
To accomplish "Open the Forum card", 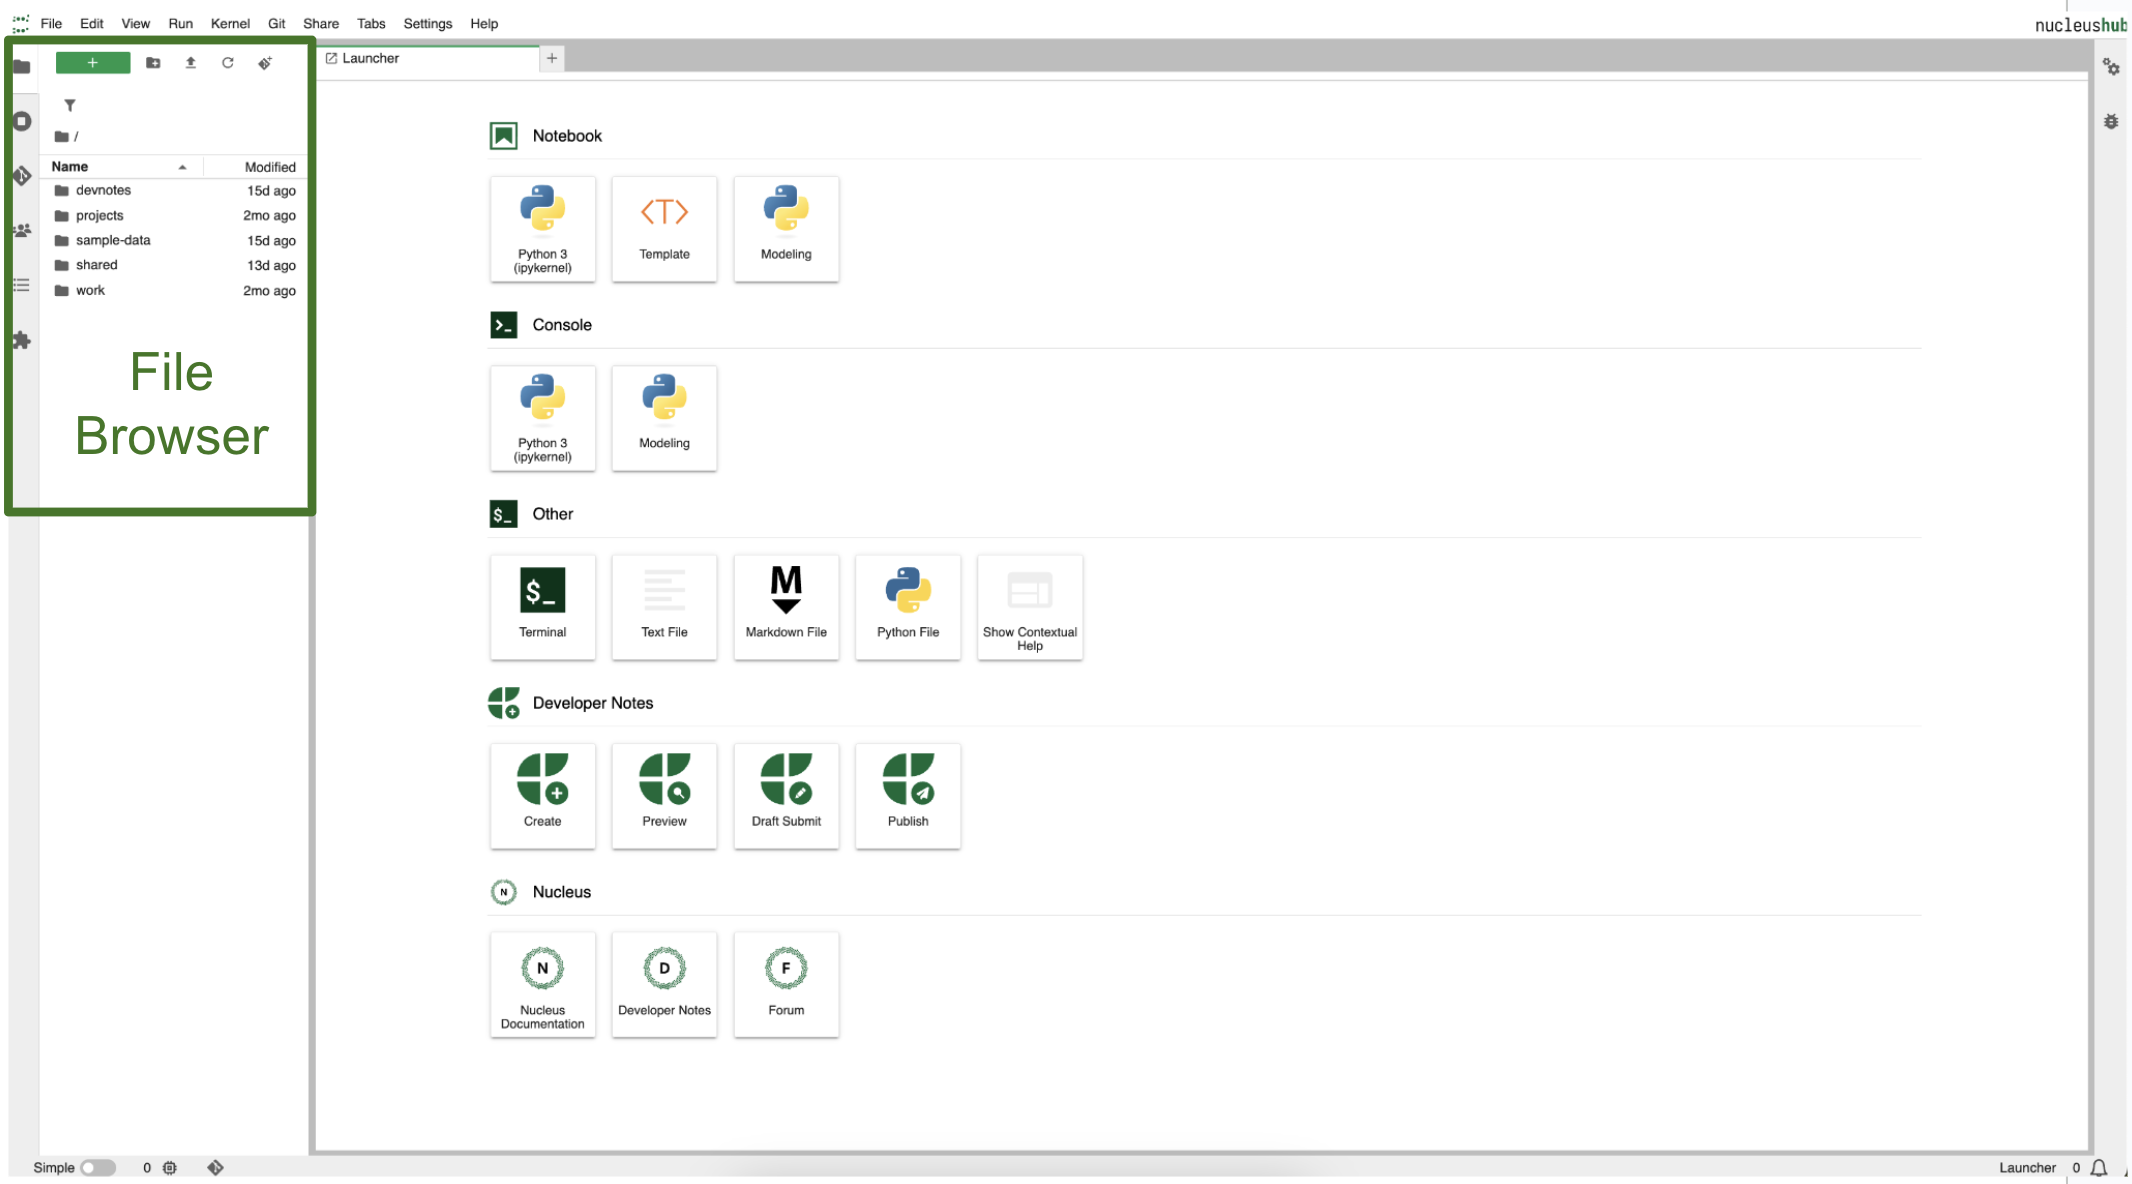I will click(786, 985).
